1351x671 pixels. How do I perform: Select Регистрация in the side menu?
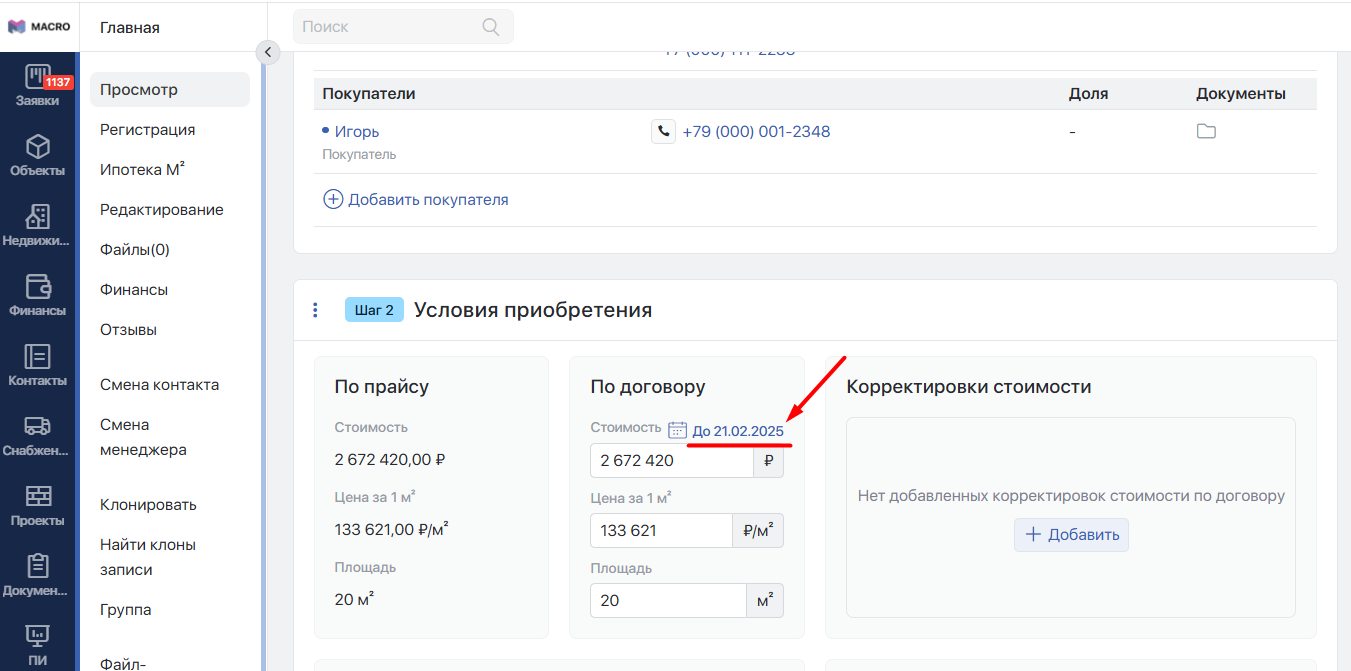coord(147,130)
